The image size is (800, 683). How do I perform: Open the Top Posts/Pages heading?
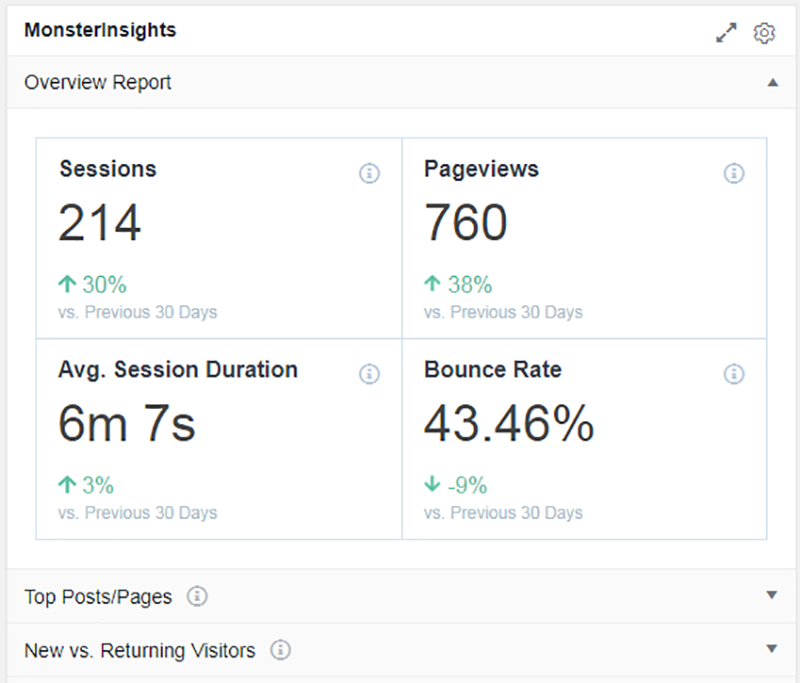tap(98, 596)
